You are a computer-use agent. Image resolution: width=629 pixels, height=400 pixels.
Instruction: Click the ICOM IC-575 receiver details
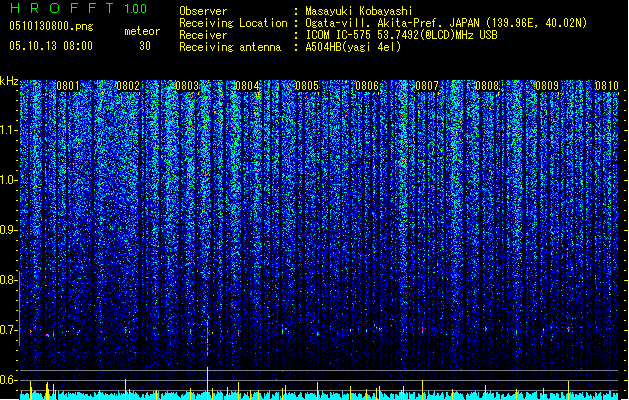point(402,35)
